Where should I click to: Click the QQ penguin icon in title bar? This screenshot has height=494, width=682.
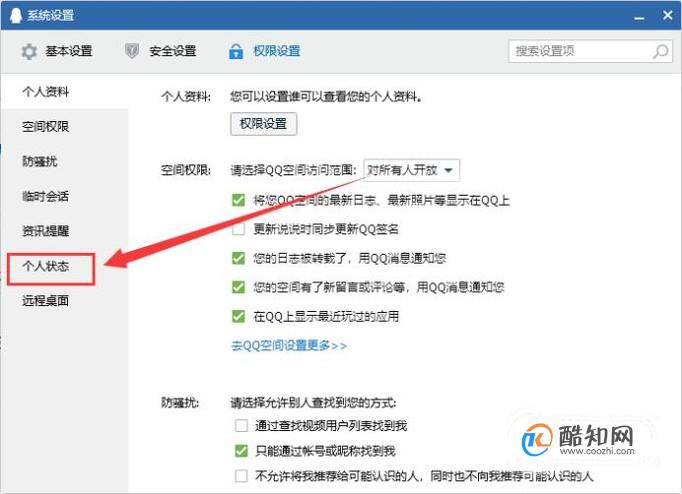tap(16, 15)
